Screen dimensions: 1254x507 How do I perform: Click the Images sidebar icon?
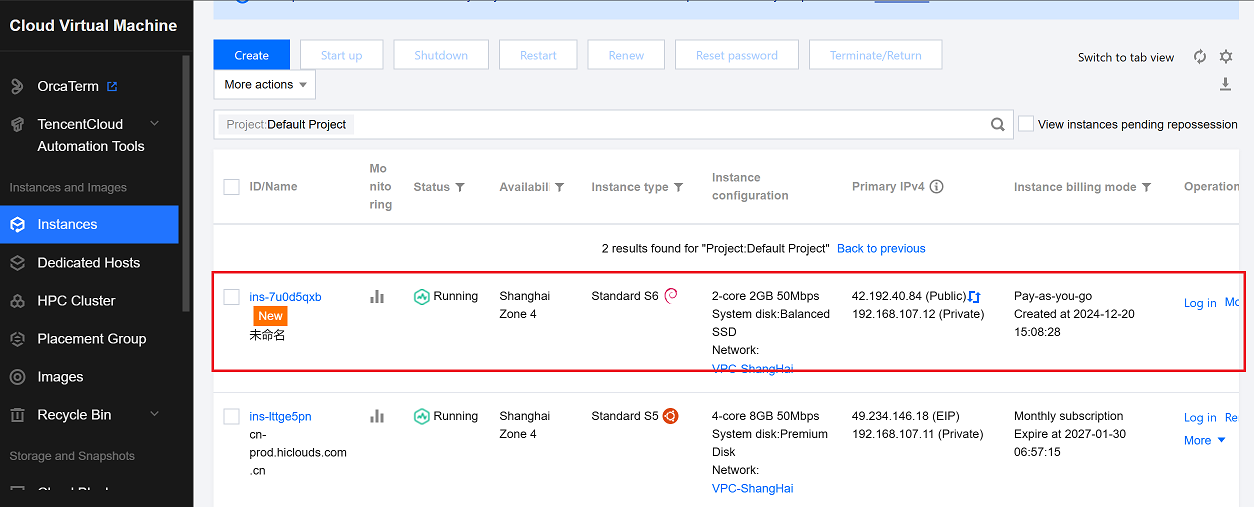pos(17,377)
